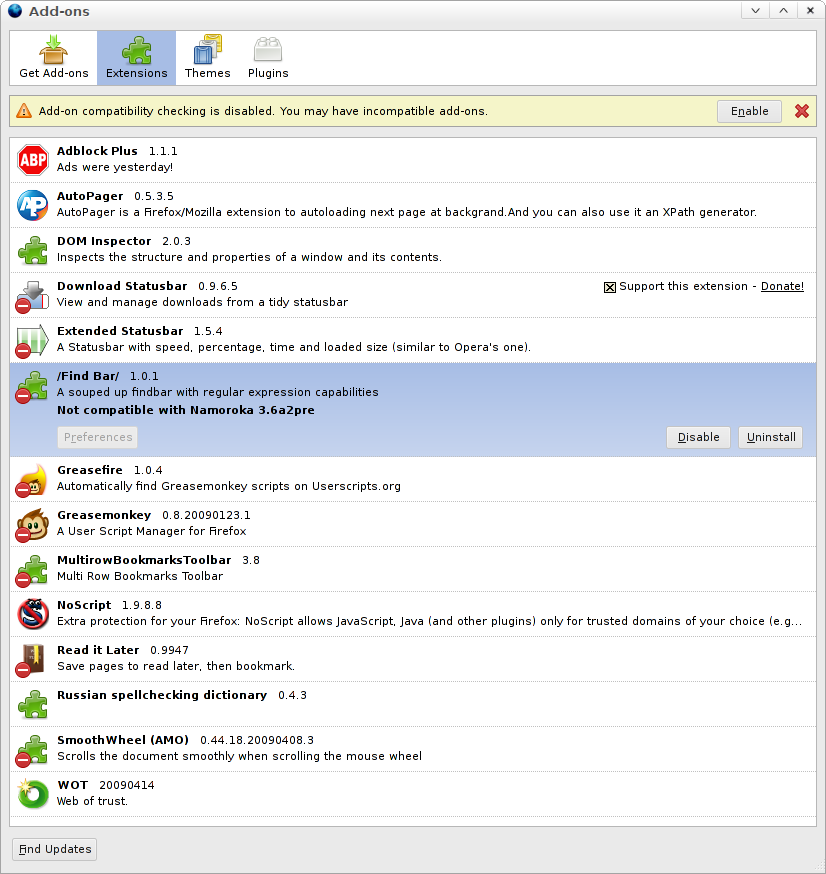Click the disabled Preferences button
The image size is (826, 874).
pyautogui.click(x=98, y=437)
